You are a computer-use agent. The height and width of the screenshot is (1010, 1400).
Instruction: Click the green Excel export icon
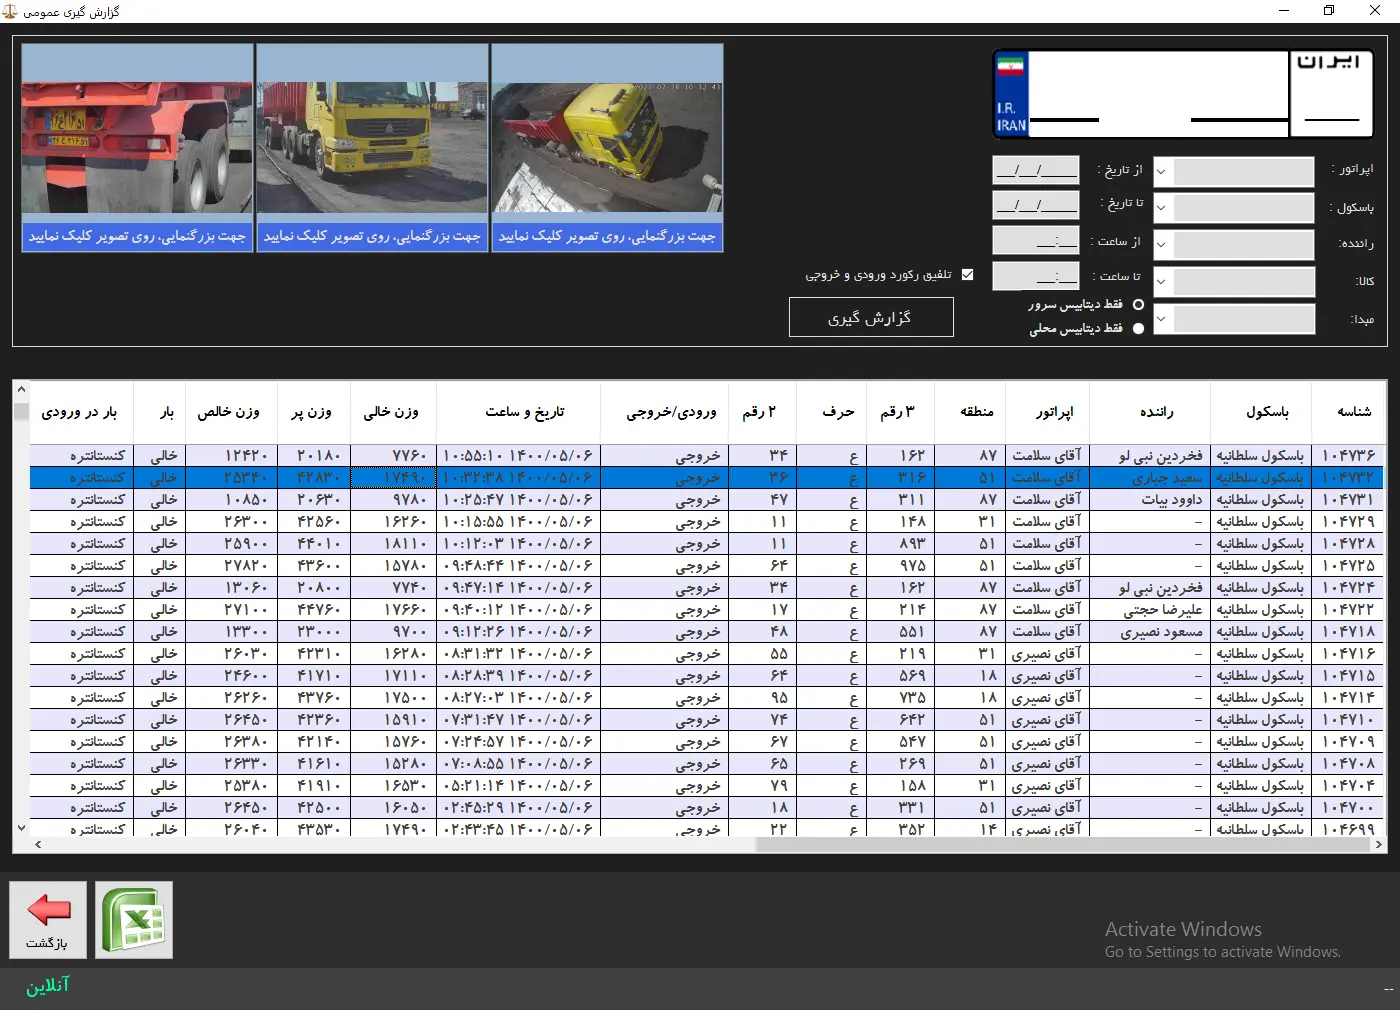point(134,920)
